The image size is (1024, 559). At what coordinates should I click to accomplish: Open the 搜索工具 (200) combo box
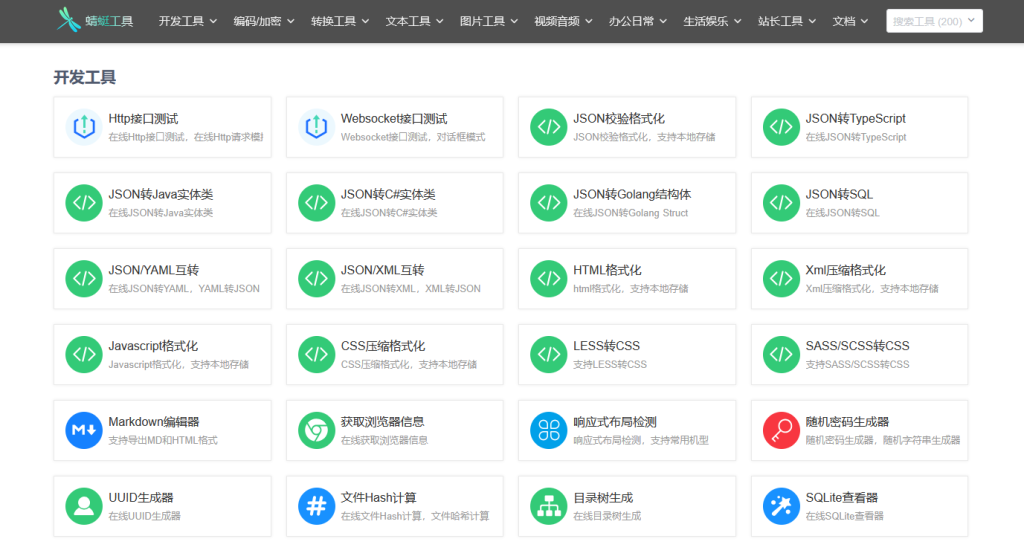934,21
